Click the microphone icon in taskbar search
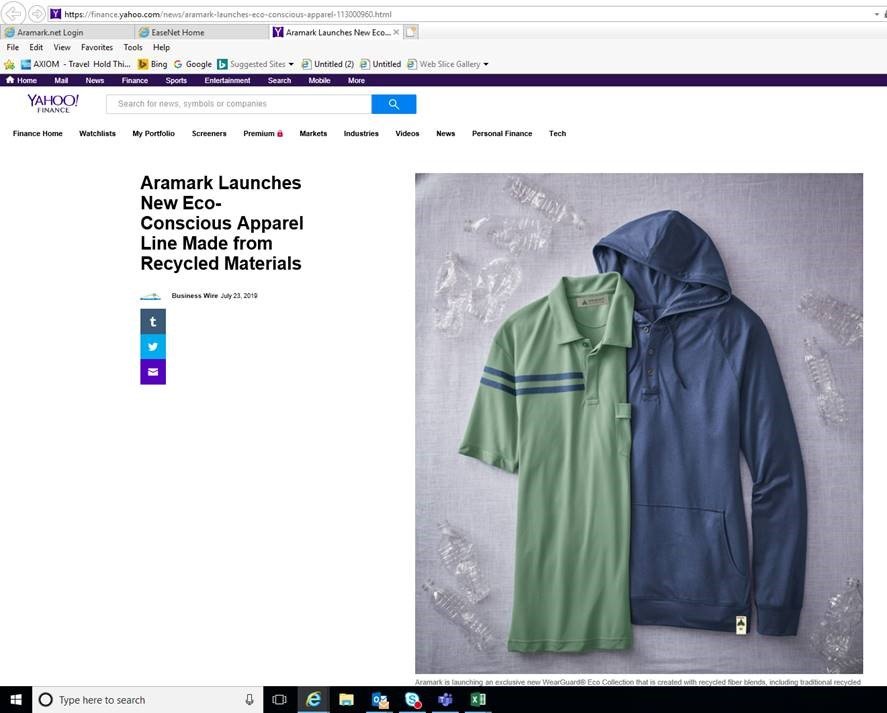This screenshot has height=713, width=887. pyautogui.click(x=249, y=699)
